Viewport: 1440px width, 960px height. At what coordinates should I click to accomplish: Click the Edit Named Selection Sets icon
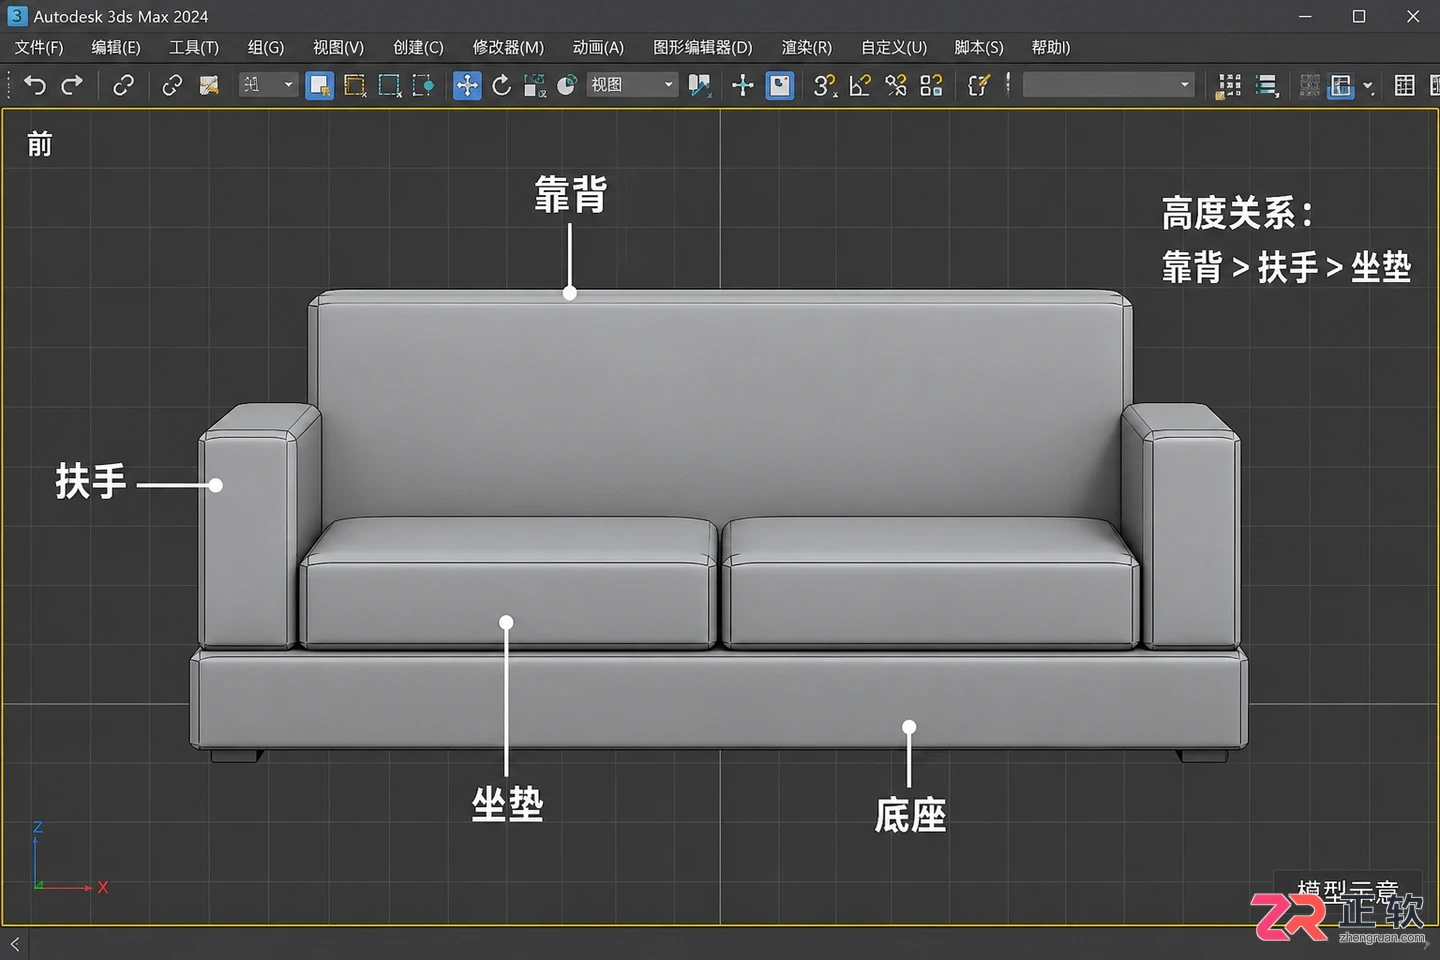pyautogui.click(x=979, y=85)
